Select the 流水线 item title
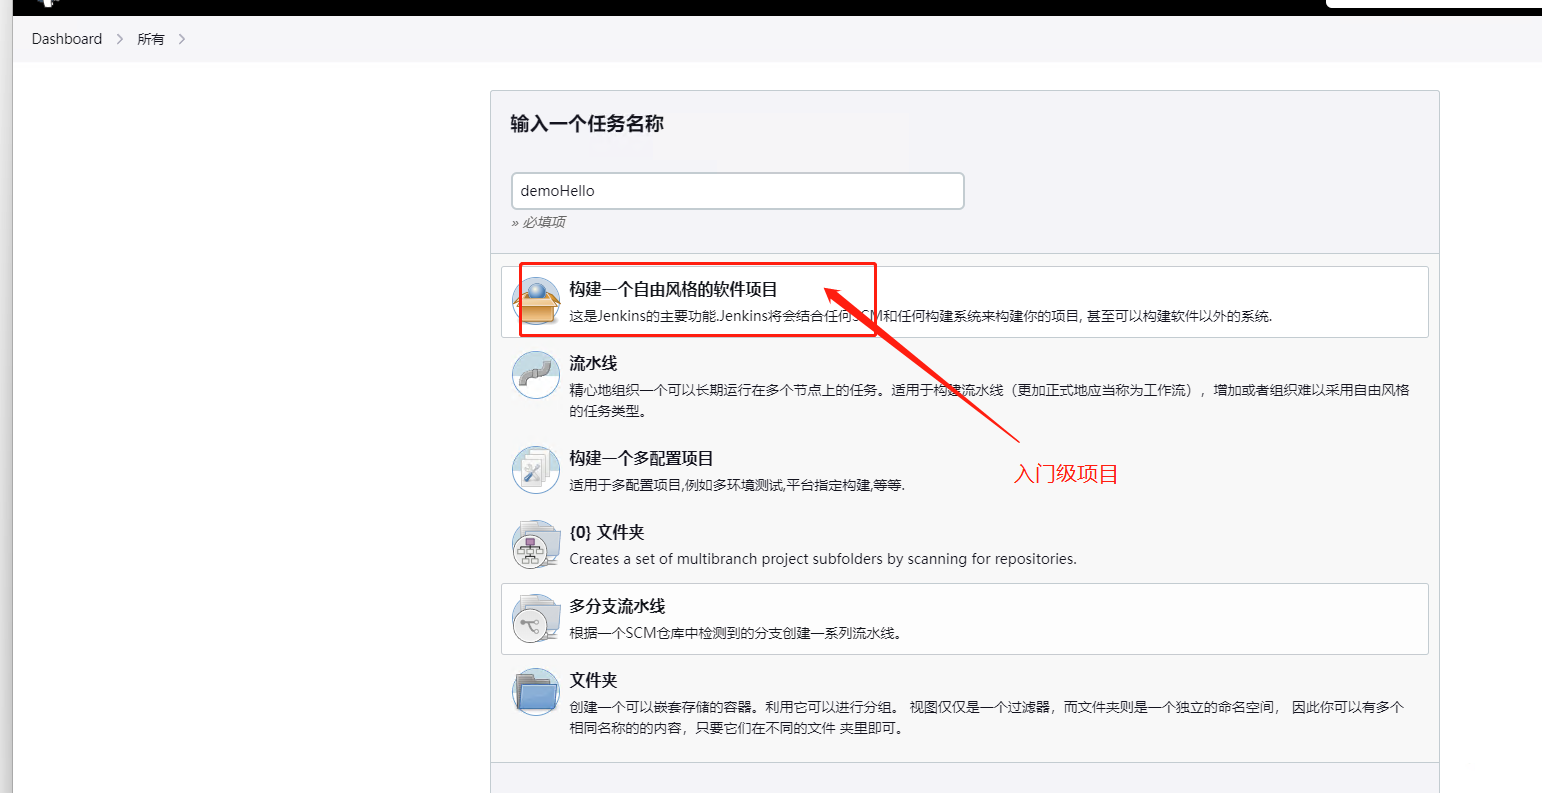The width and height of the screenshot is (1542, 793). tap(593, 363)
